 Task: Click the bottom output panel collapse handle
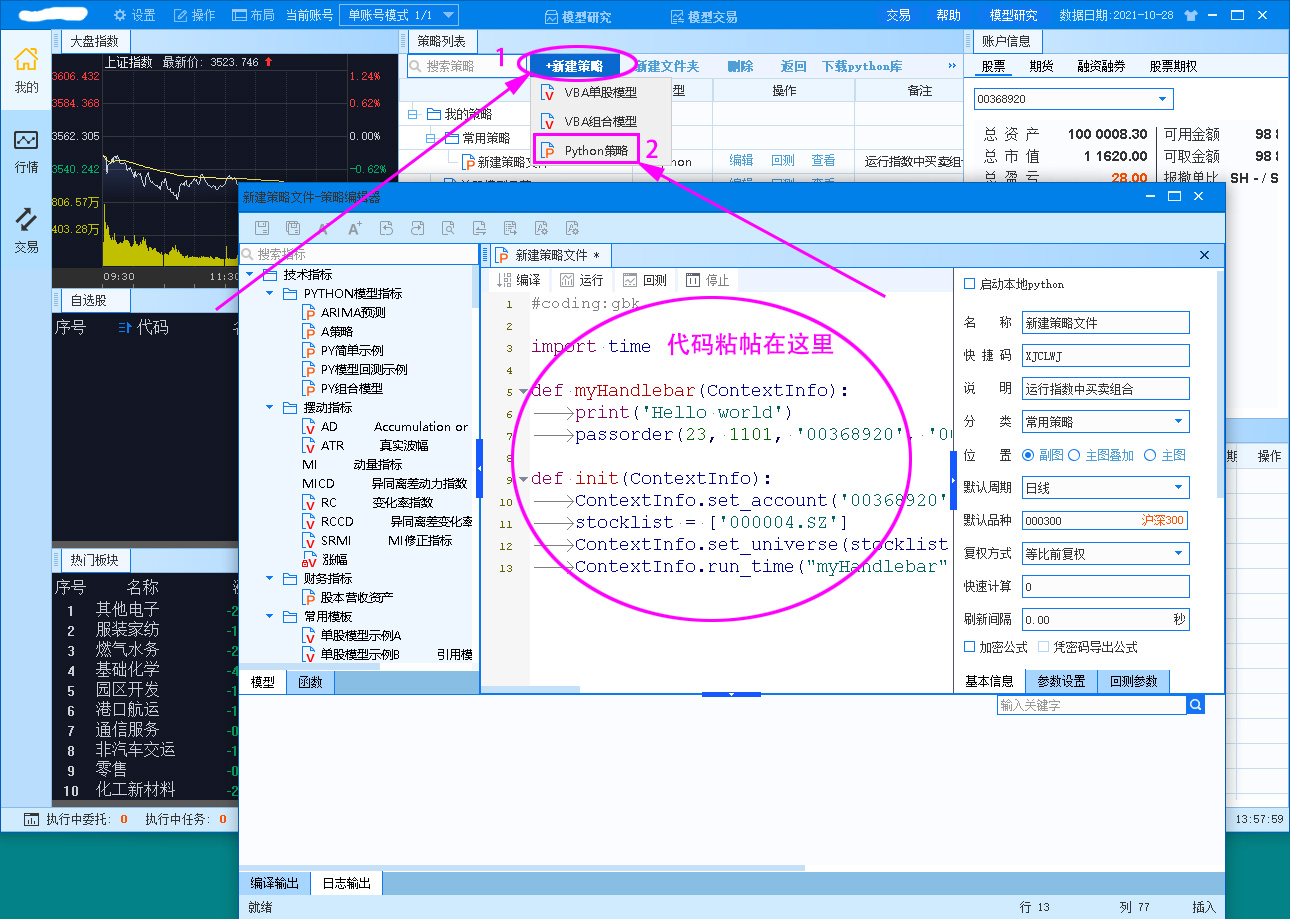[731, 694]
